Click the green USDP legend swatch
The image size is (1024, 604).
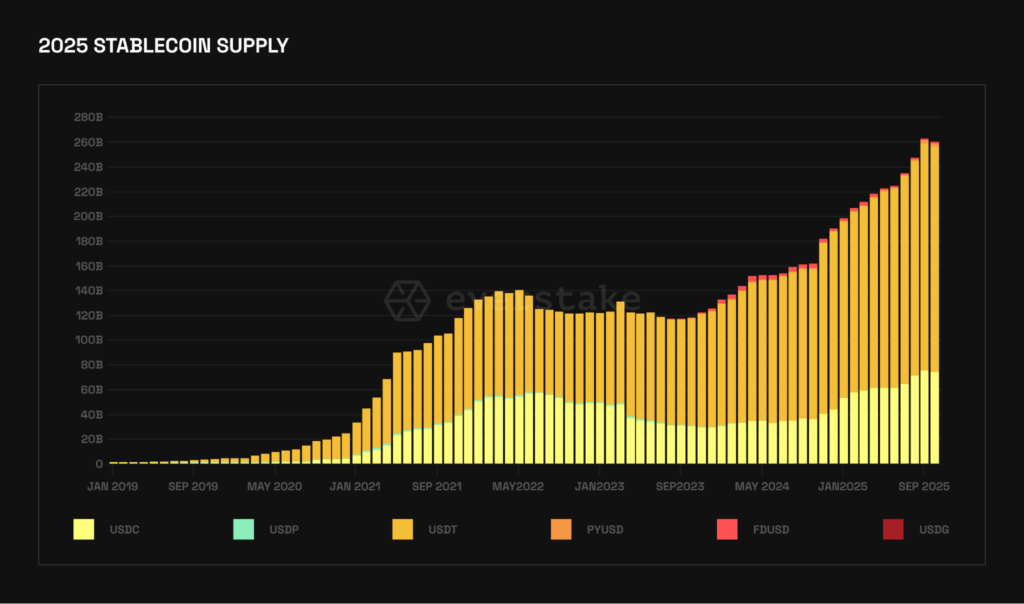click(244, 529)
